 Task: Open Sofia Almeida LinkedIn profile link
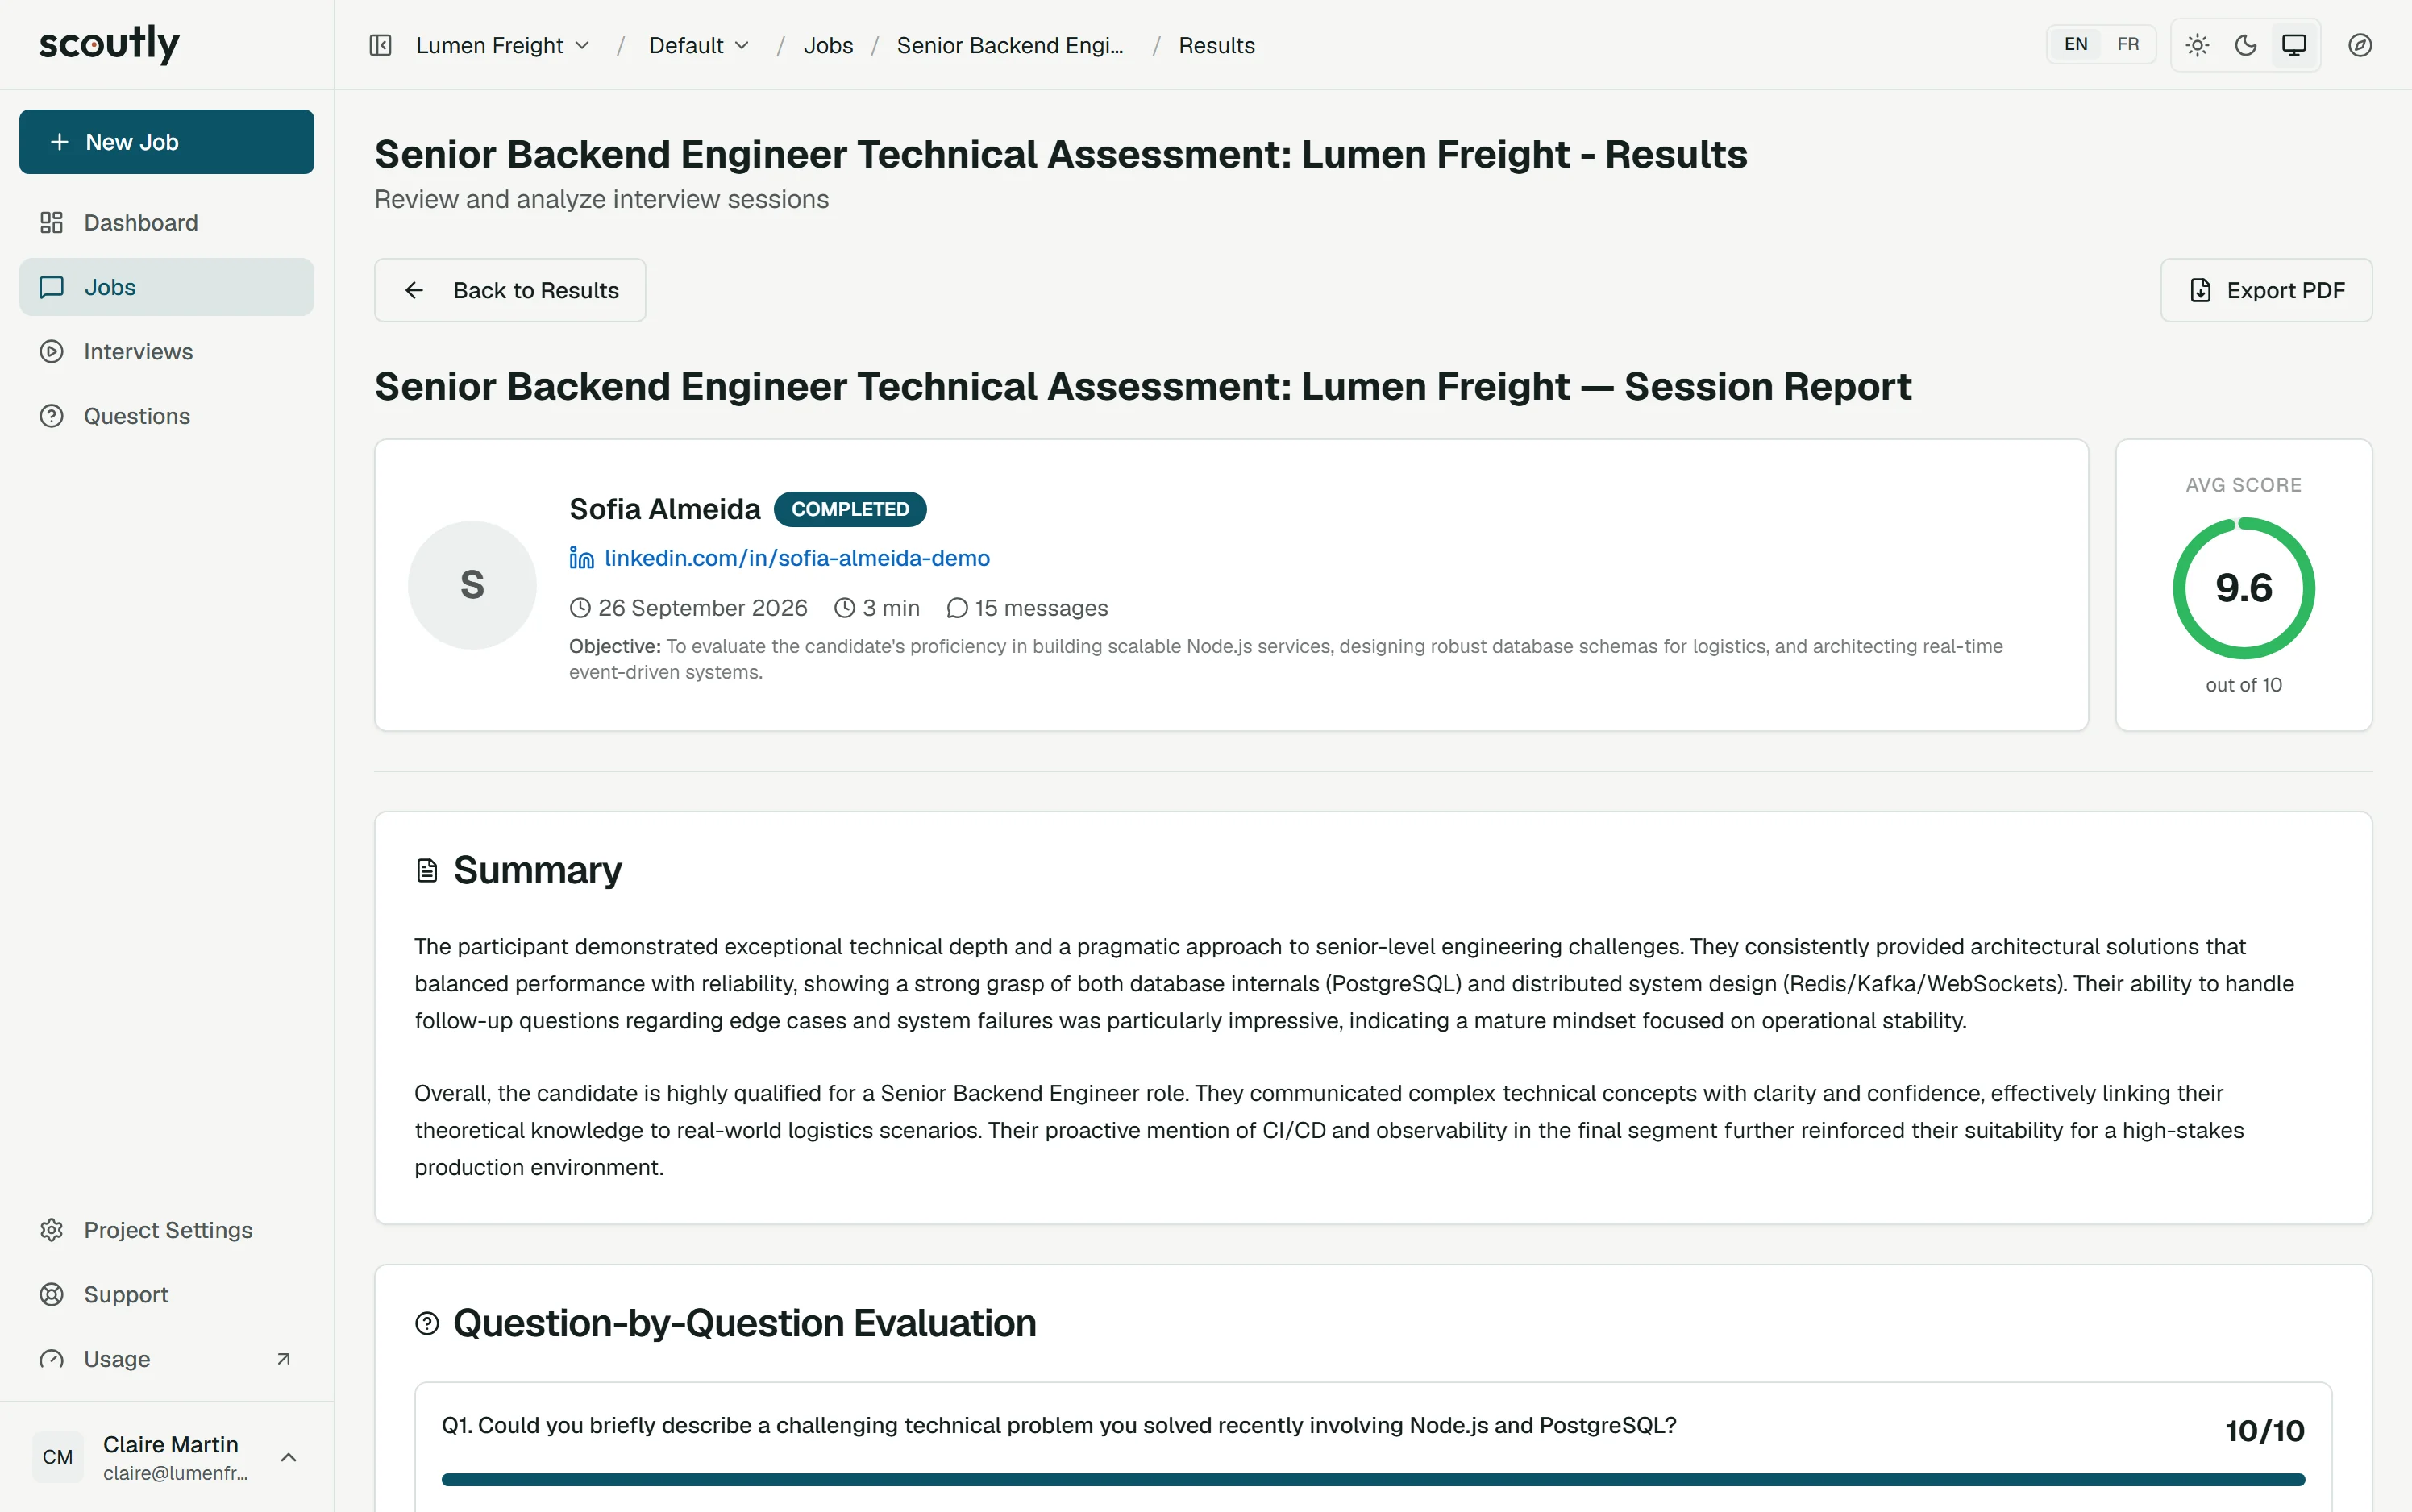[x=797, y=558]
